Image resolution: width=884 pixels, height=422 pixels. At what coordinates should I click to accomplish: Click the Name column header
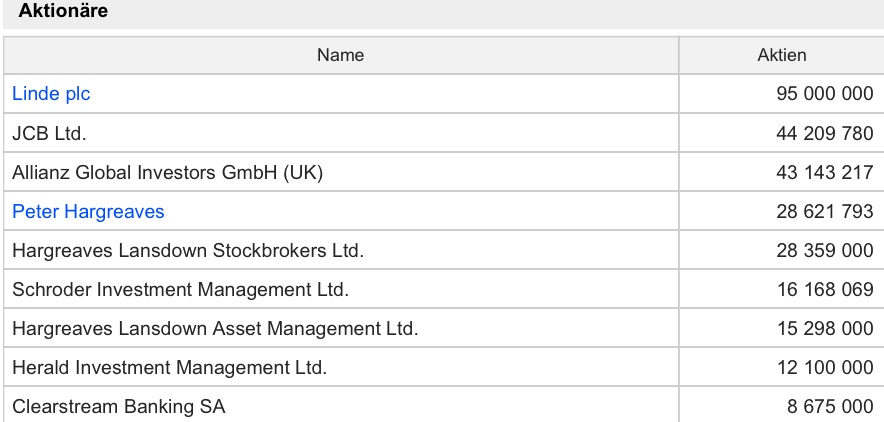point(340,55)
